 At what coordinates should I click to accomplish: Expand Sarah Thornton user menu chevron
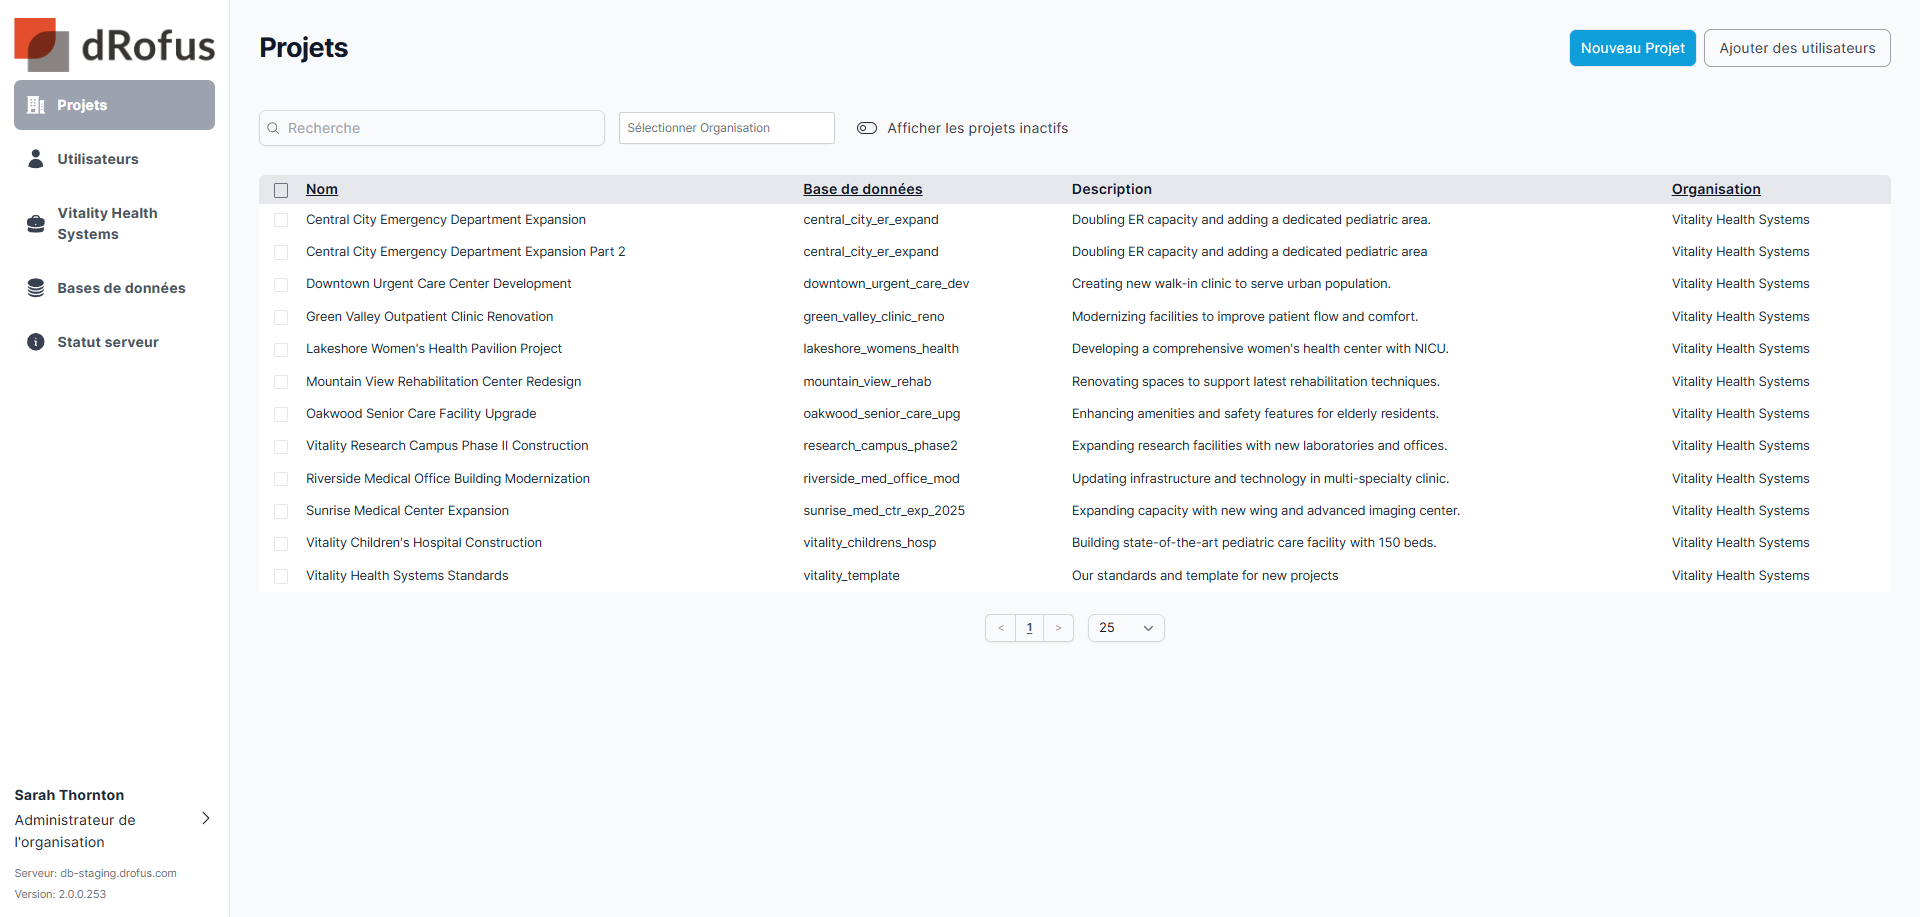[206, 818]
